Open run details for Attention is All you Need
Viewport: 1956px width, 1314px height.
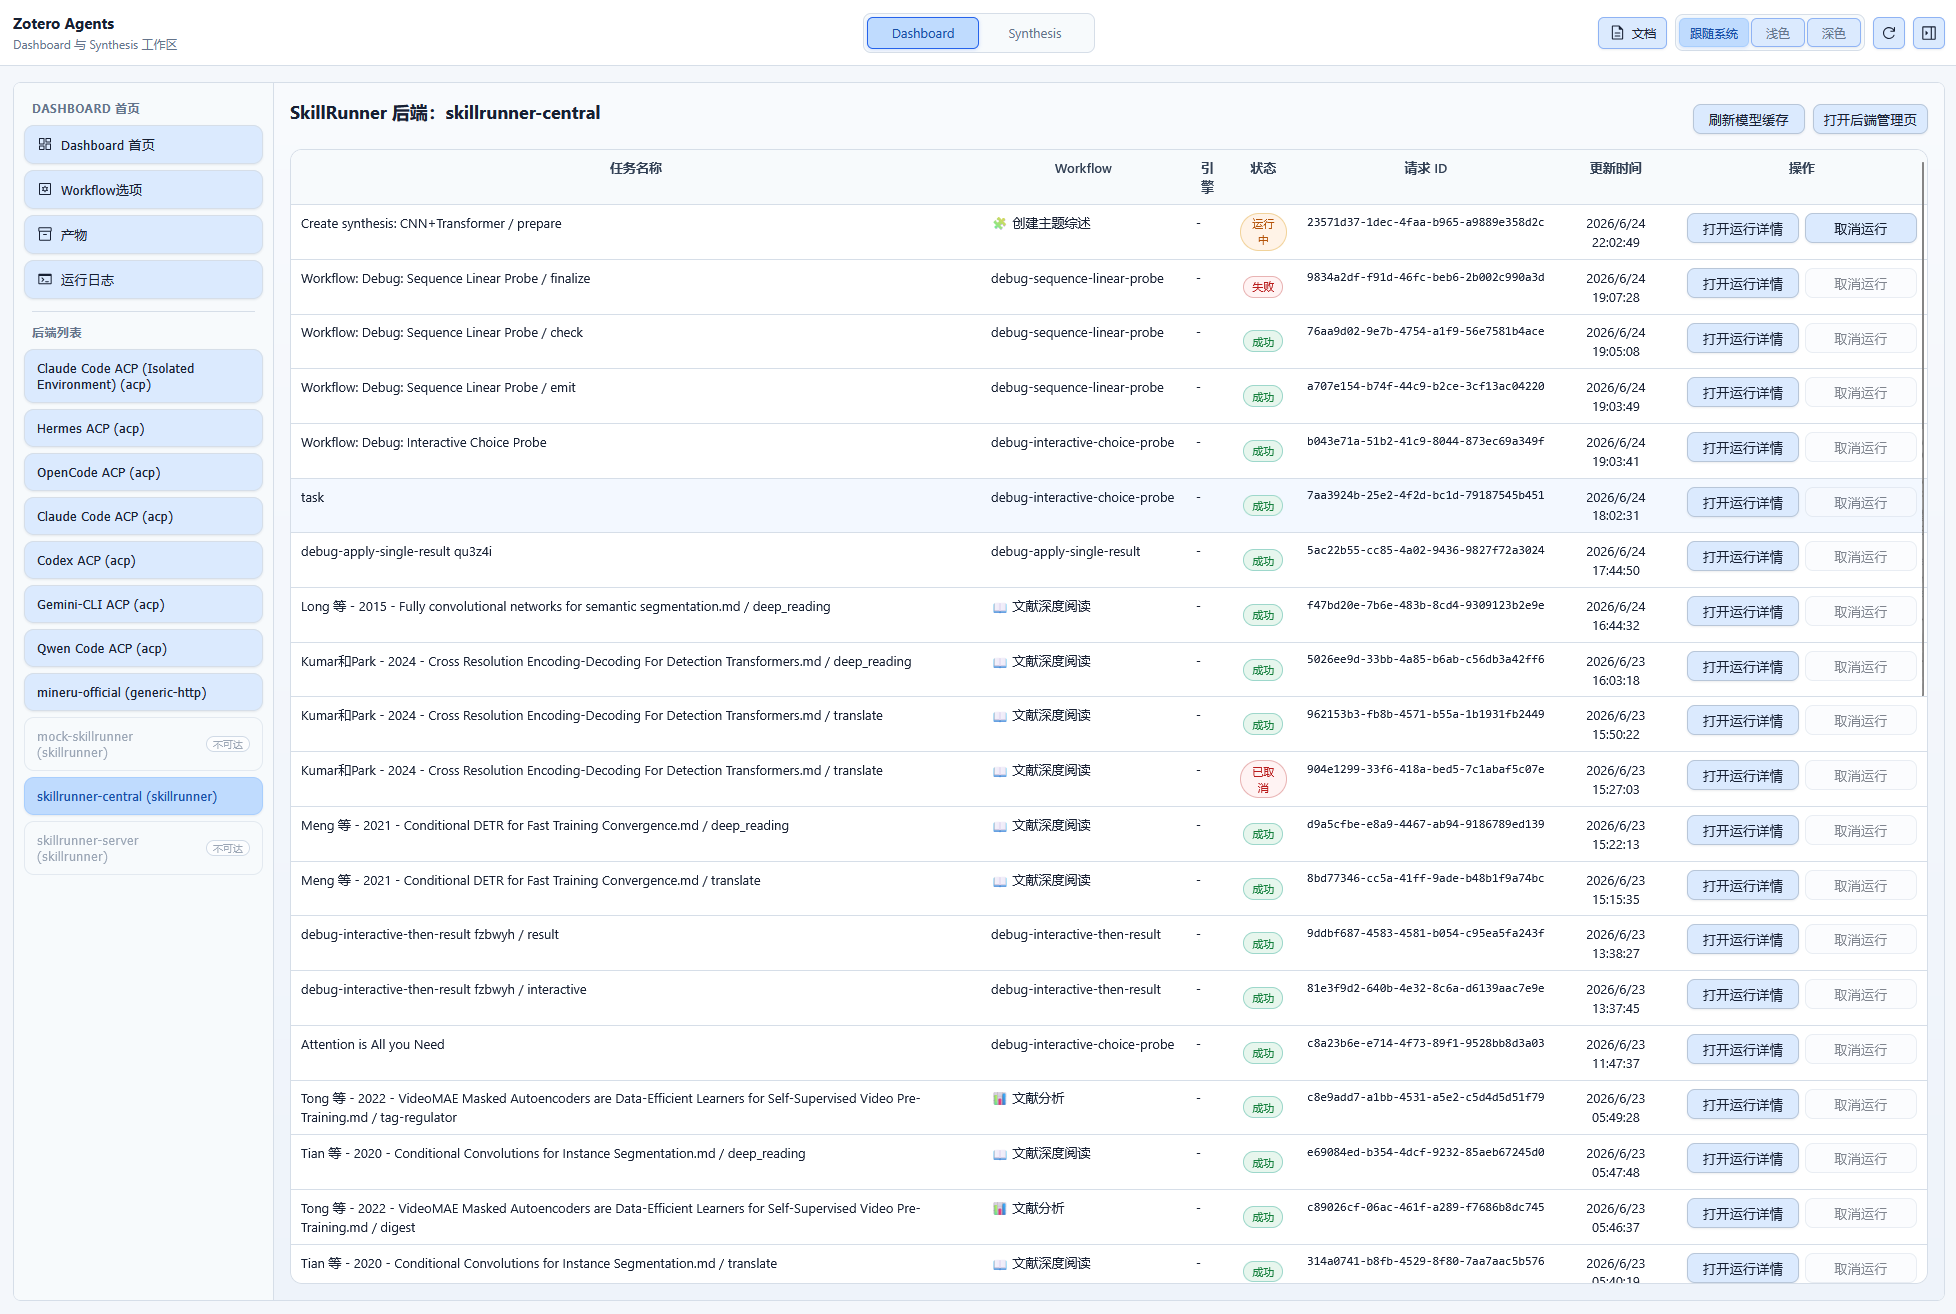(x=1742, y=1050)
